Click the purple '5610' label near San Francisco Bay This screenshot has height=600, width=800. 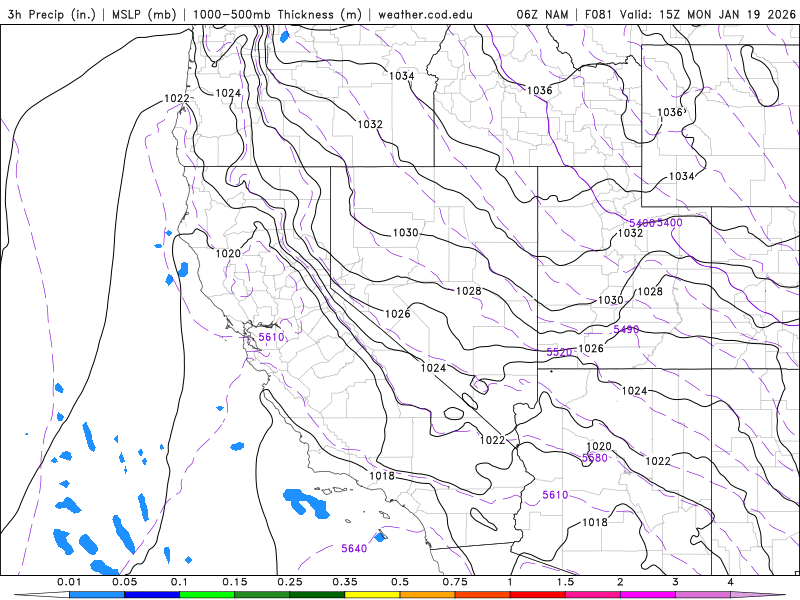(271, 337)
